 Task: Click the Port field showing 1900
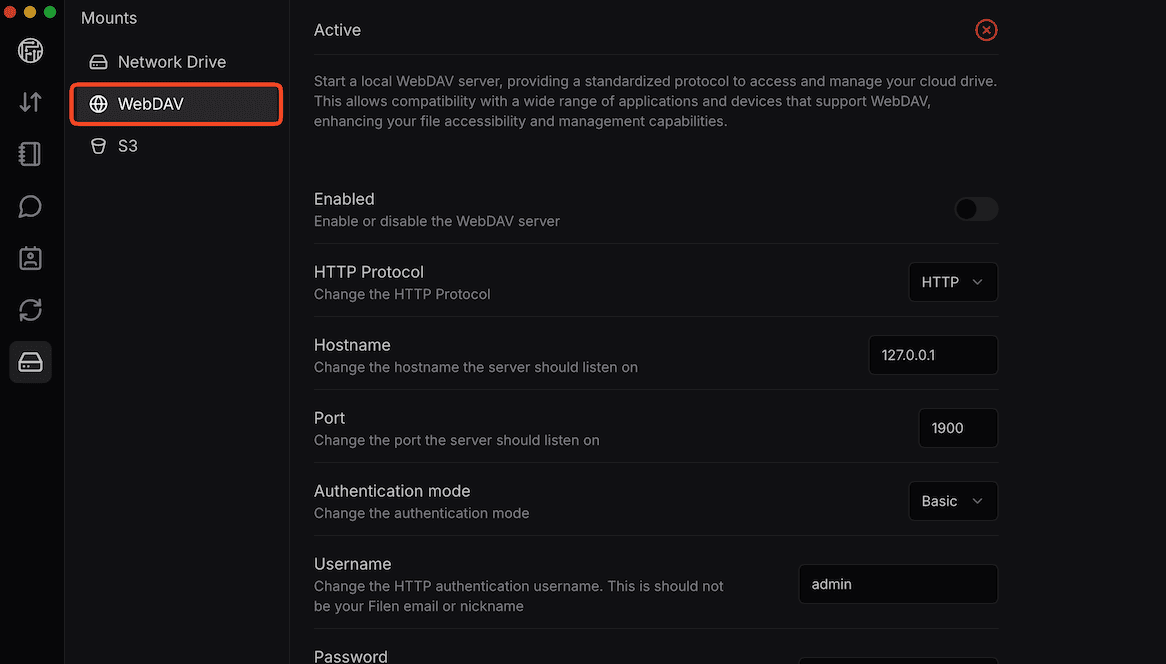[957, 428]
